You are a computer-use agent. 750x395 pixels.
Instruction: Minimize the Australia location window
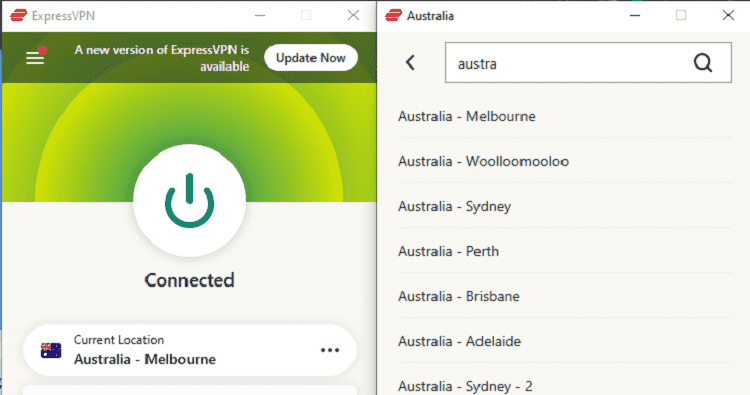(x=635, y=15)
